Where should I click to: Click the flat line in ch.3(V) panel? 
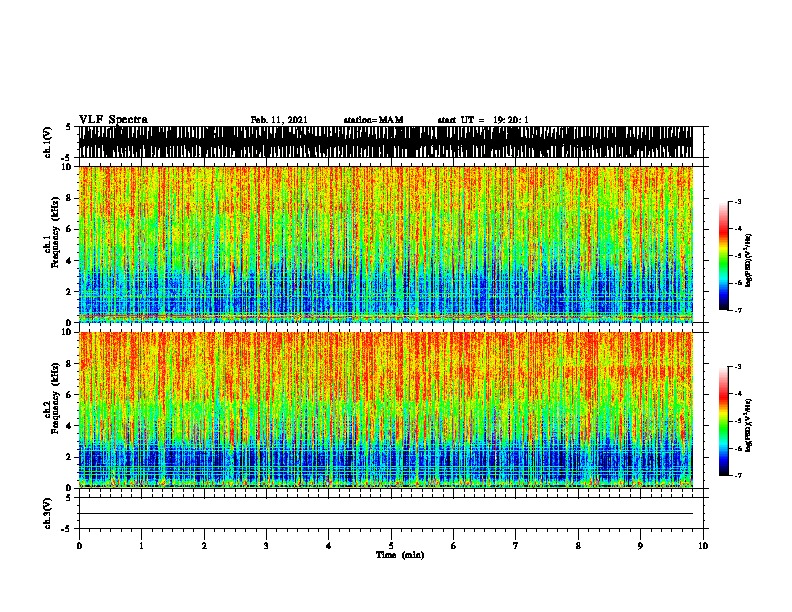click(386, 514)
